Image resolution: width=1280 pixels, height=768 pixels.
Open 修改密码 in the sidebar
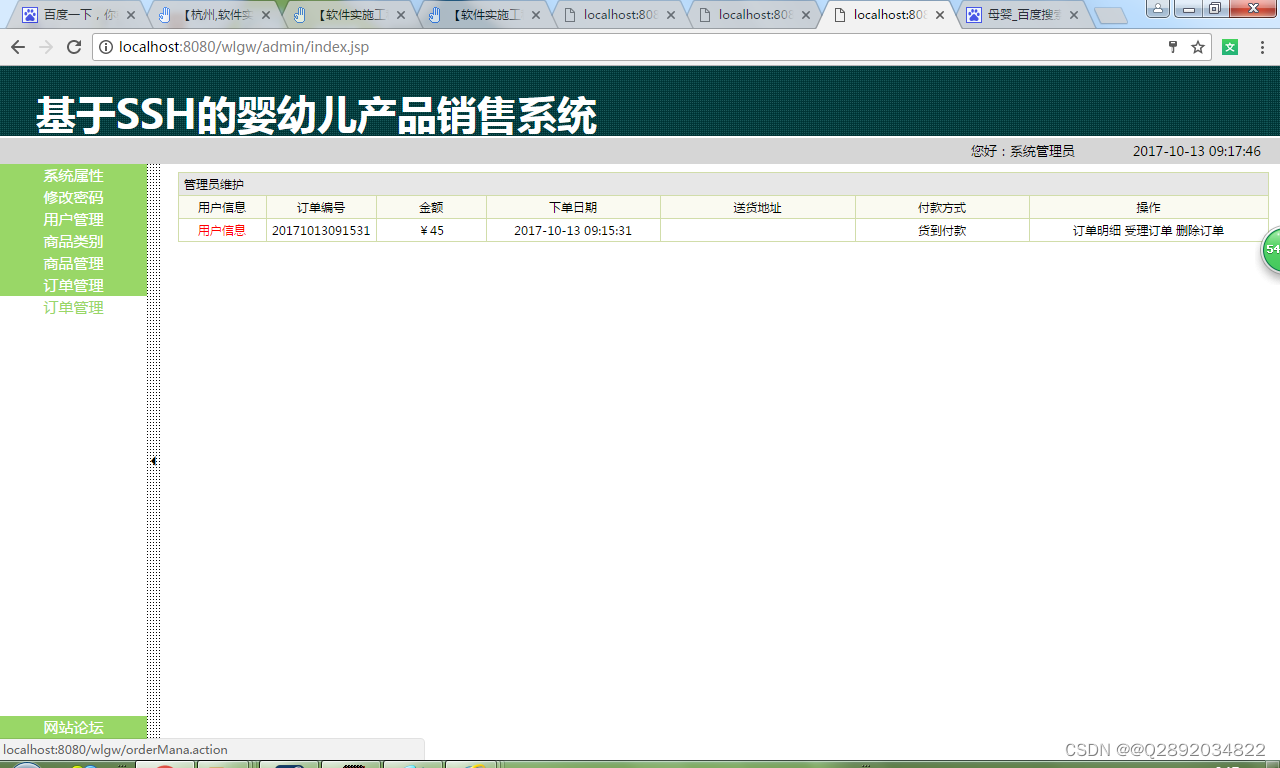point(73,197)
